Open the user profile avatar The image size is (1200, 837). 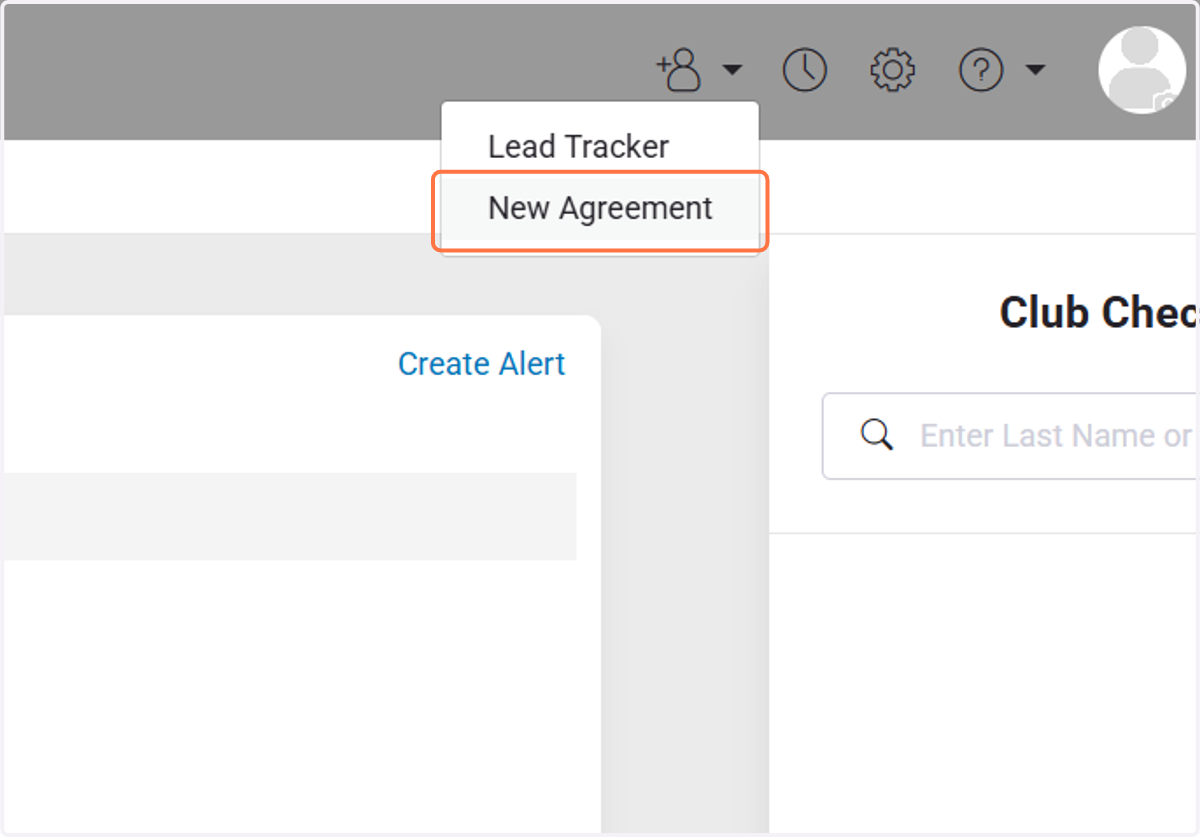(x=1142, y=70)
